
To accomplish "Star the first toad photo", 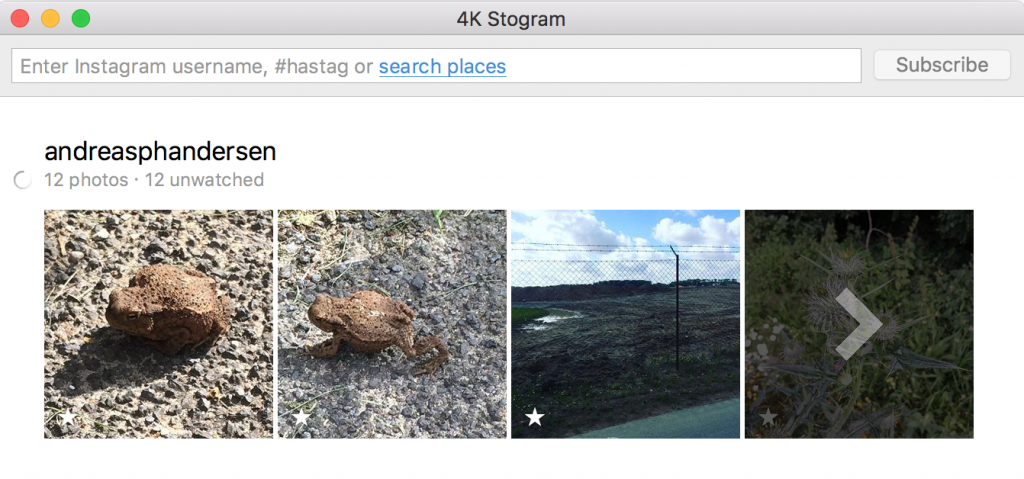I will pos(68,417).
